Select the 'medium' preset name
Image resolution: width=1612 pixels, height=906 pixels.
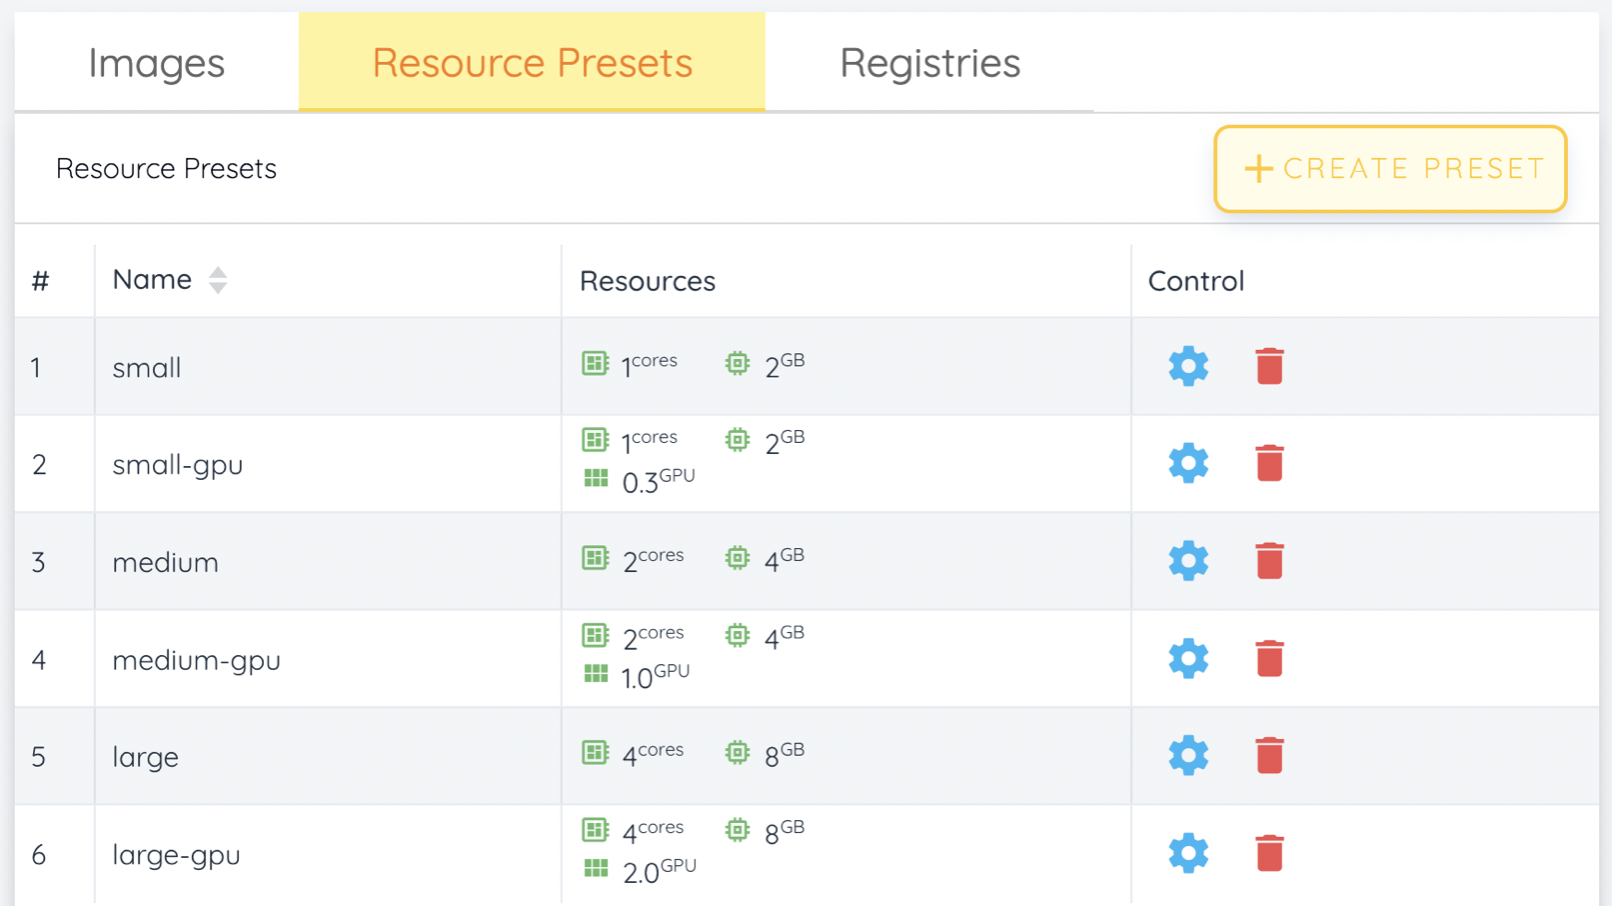click(x=165, y=562)
